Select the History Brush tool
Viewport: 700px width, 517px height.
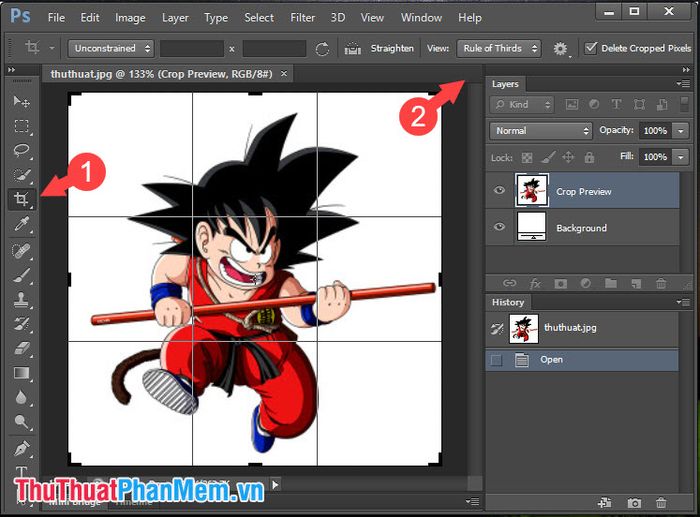click(21, 324)
